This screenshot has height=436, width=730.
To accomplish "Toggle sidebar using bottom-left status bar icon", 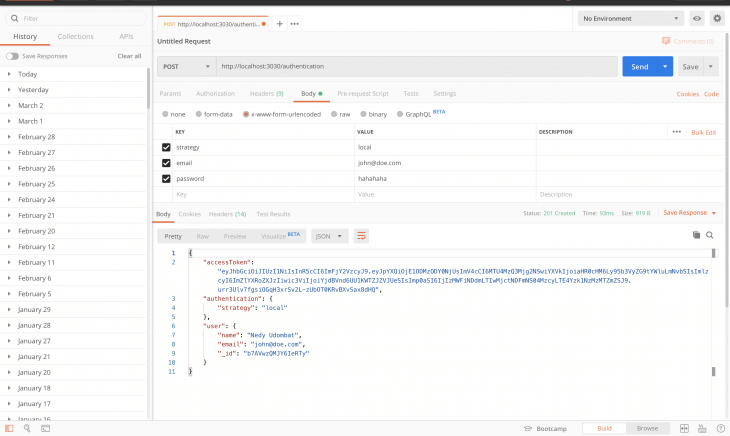I will pos(9,428).
